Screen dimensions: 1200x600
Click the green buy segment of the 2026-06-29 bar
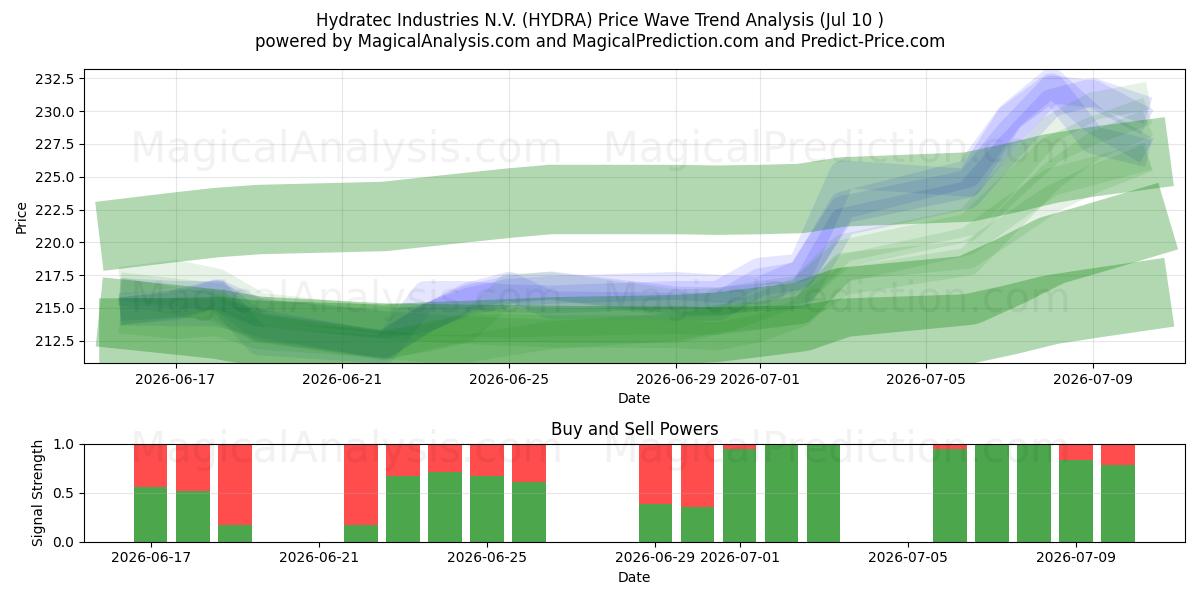655,523
